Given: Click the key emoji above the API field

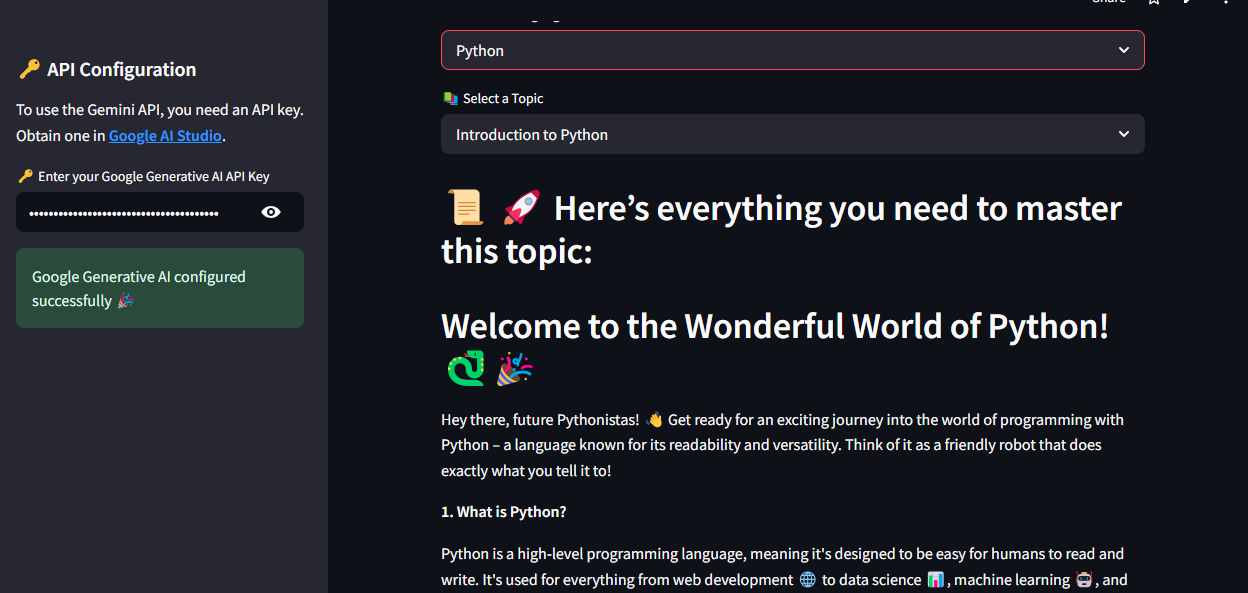Looking at the screenshot, I should pos(26,176).
